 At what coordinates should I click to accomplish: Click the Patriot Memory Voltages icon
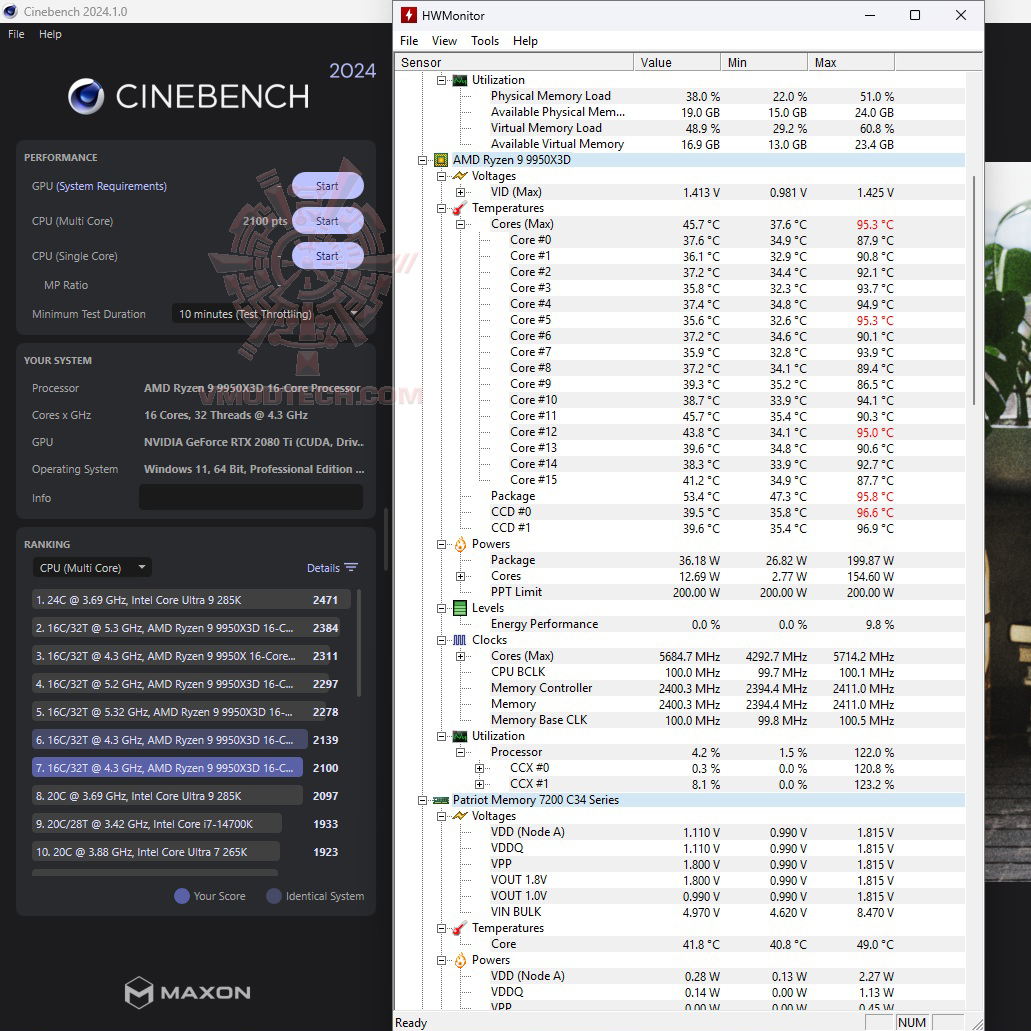coord(460,816)
